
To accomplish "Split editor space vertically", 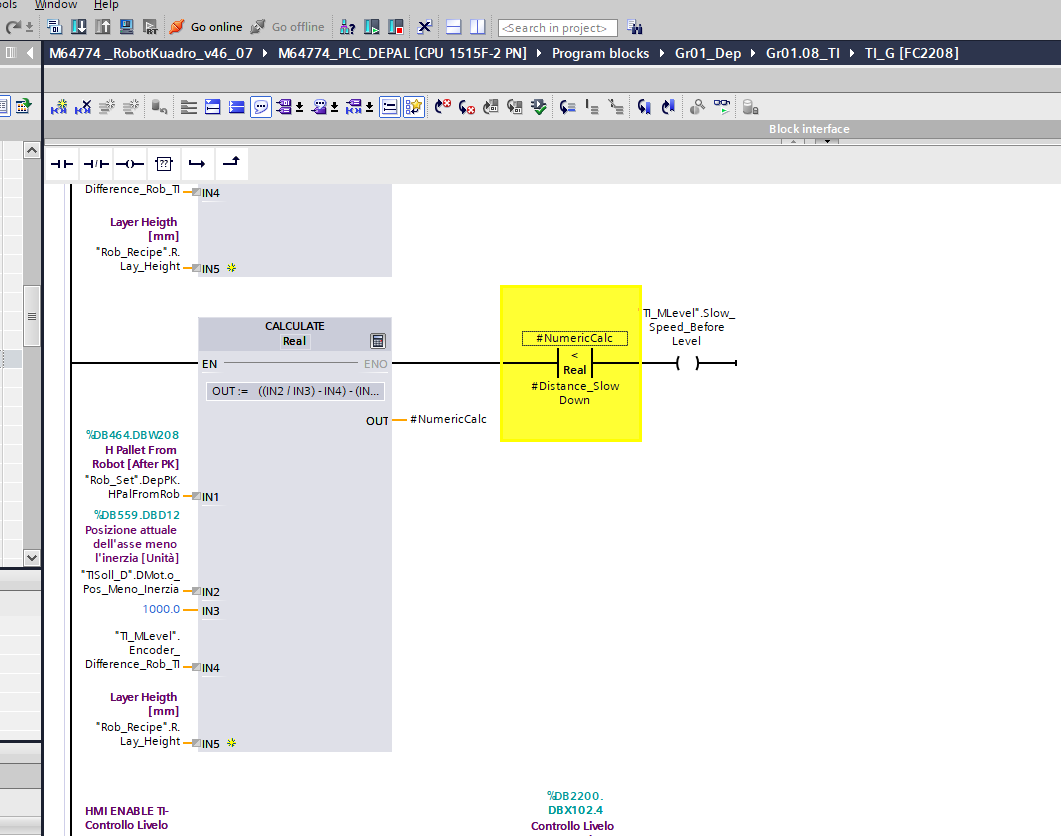I will (x=478, y=27).
